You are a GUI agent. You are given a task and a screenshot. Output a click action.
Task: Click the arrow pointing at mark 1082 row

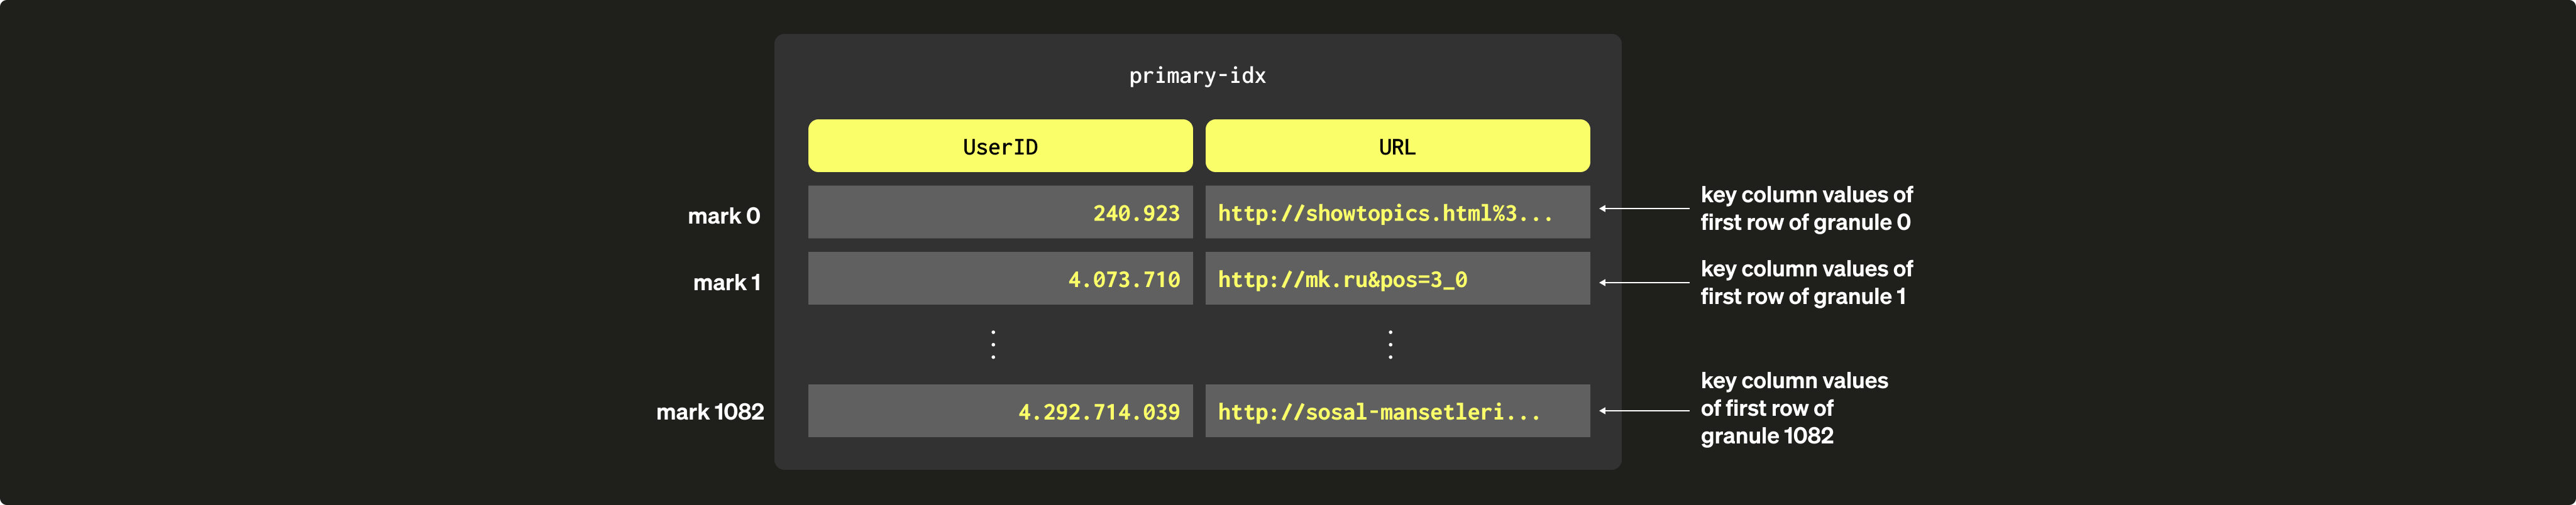point(1643,411)
